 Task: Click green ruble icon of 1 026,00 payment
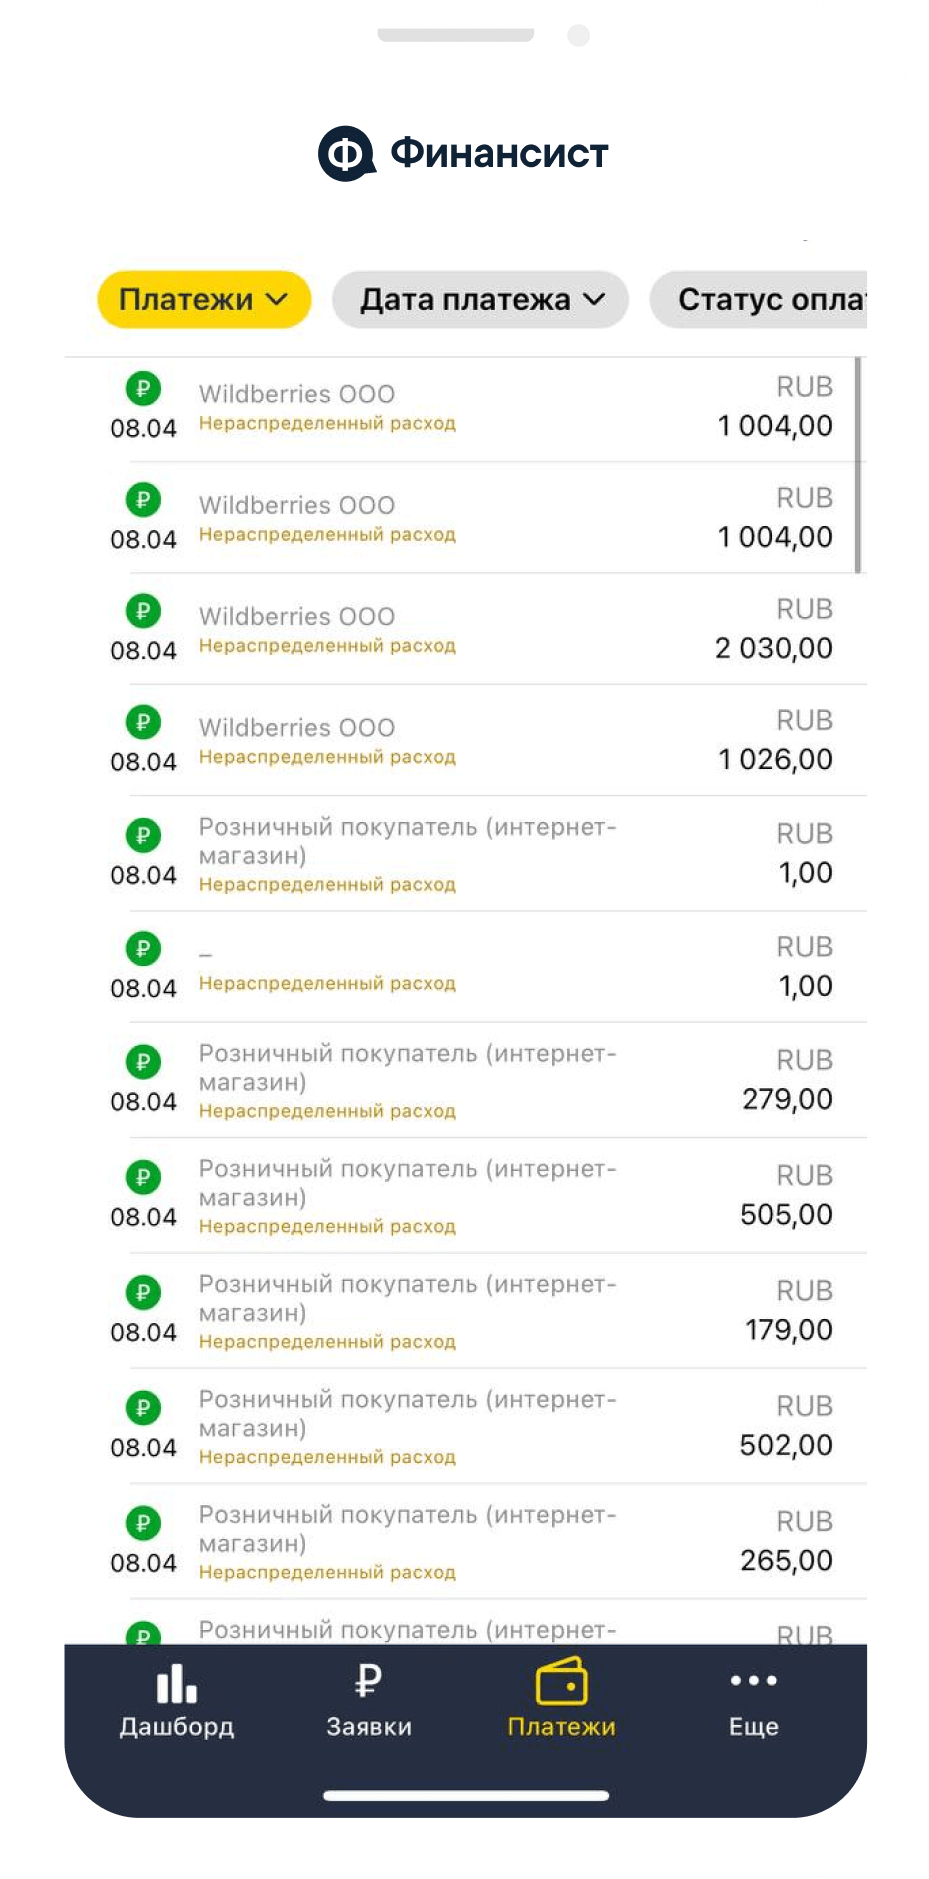coord(143,721)
